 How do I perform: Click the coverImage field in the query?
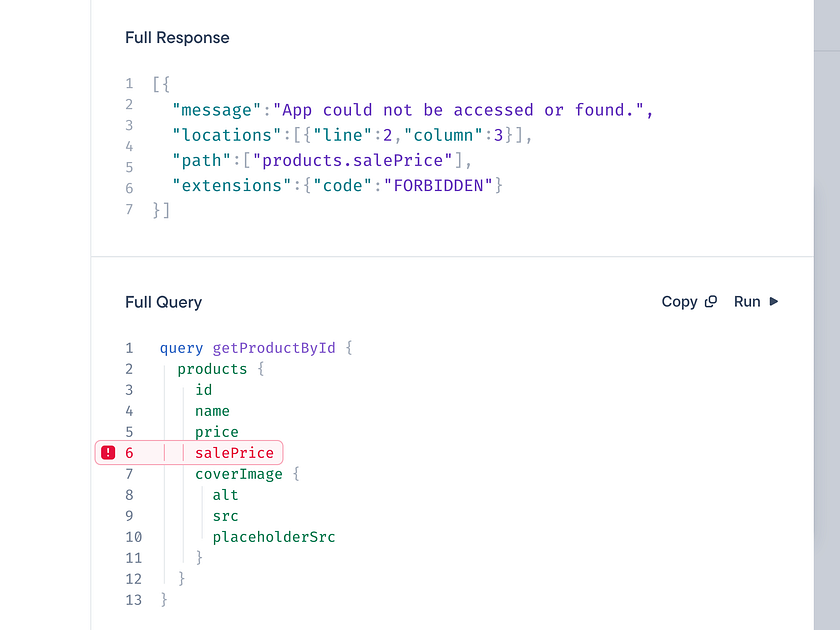[x=238, y=474]
